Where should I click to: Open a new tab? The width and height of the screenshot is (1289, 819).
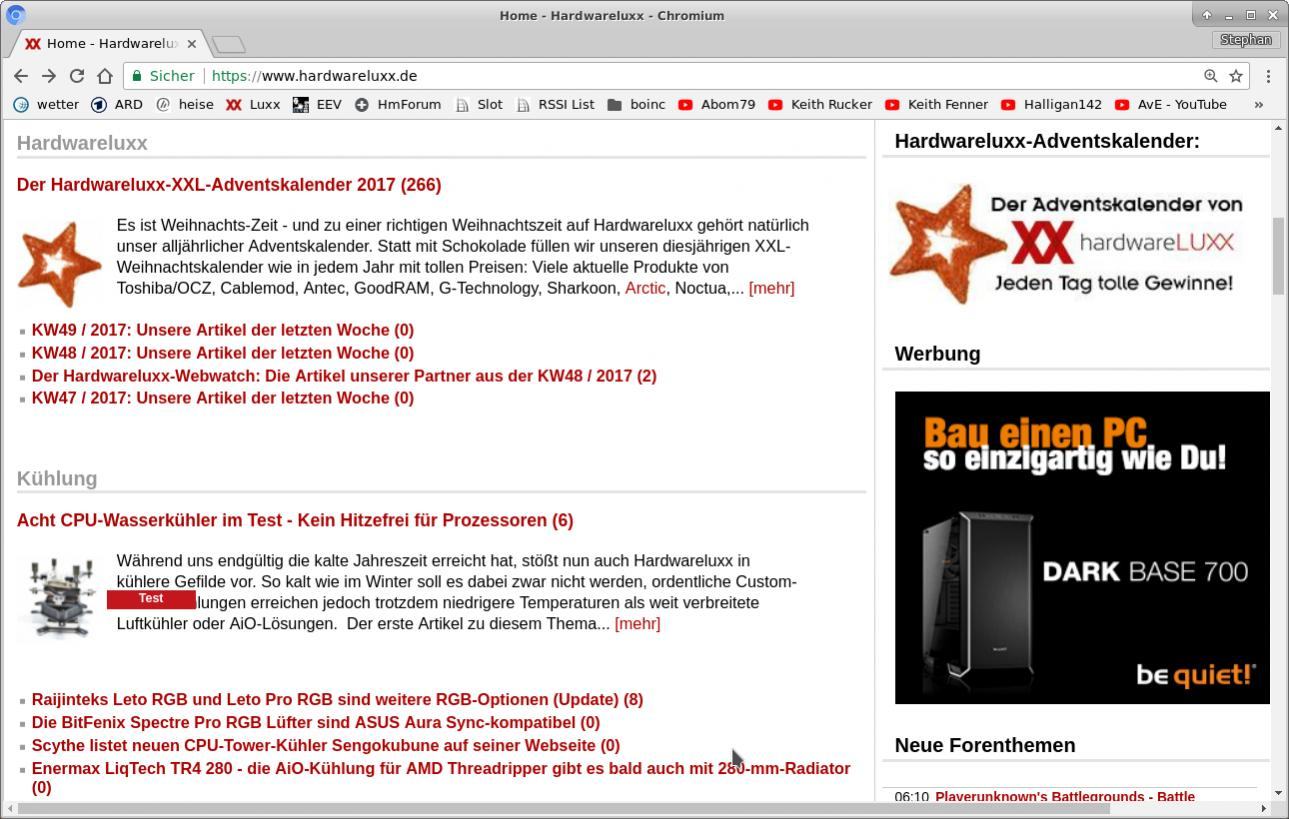[x=229, y=44]
